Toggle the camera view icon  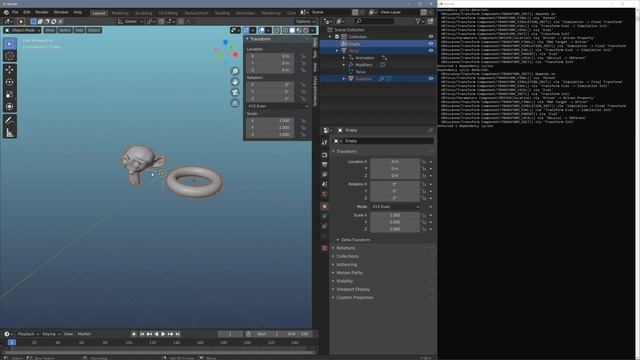click(235, 93)
